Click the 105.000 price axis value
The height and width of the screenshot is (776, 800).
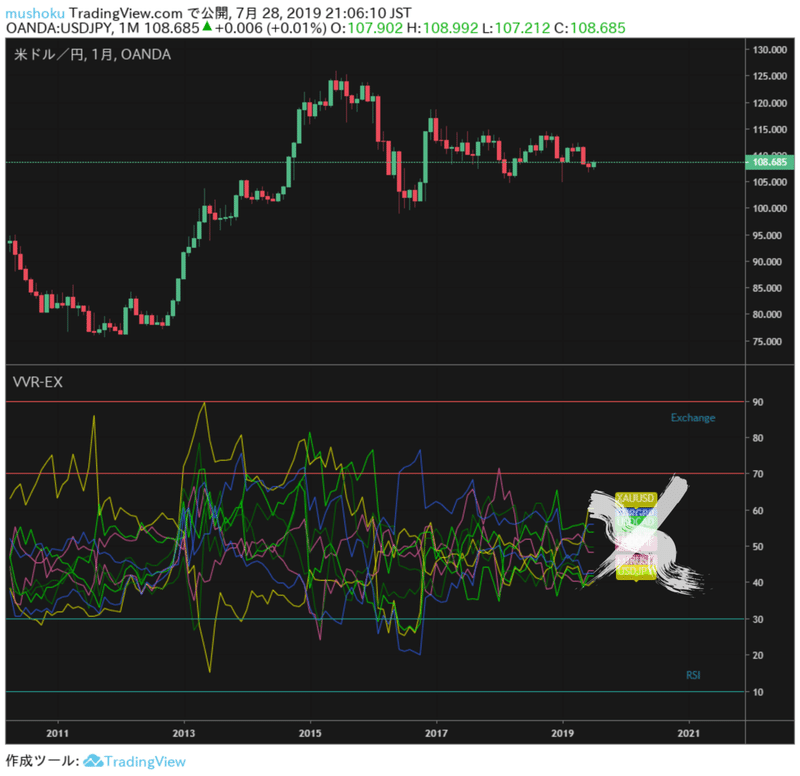pyautogui.click(x=769, y=182)
